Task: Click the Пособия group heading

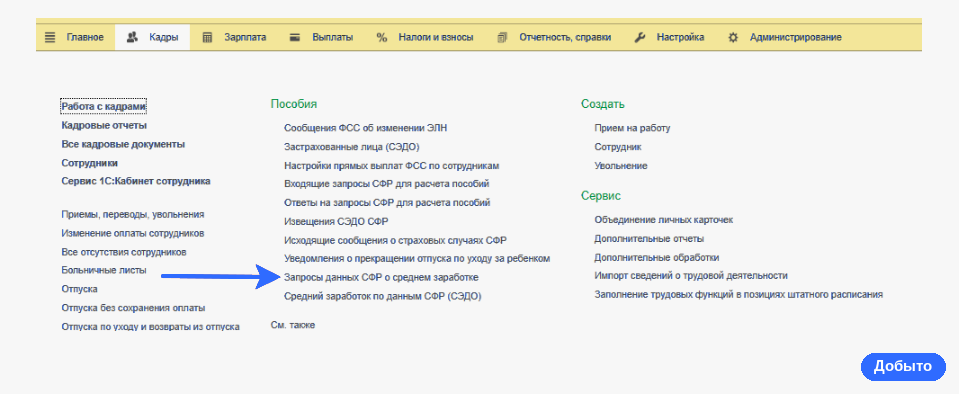Action: click(x=294, y=104)
